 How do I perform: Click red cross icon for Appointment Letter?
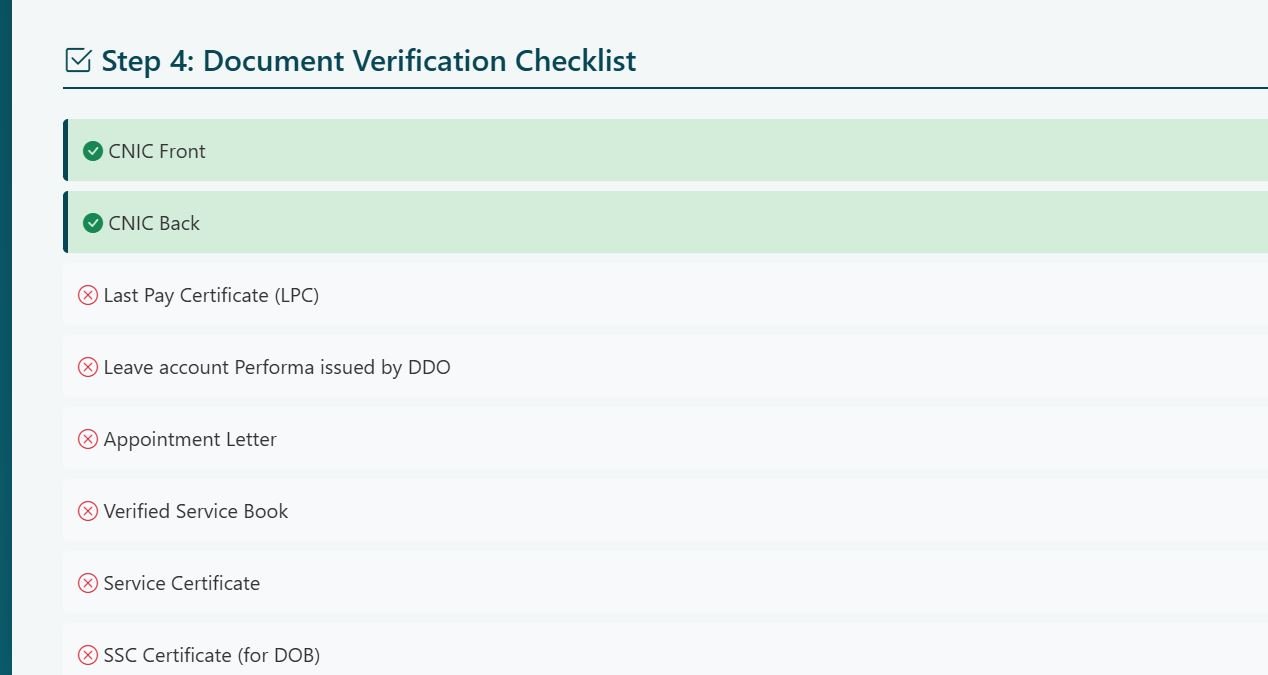[88, 439]
